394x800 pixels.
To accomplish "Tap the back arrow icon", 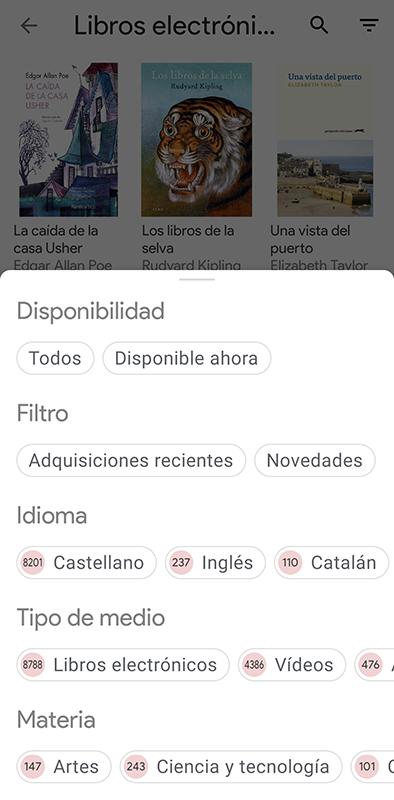I will tap(29, 26).
